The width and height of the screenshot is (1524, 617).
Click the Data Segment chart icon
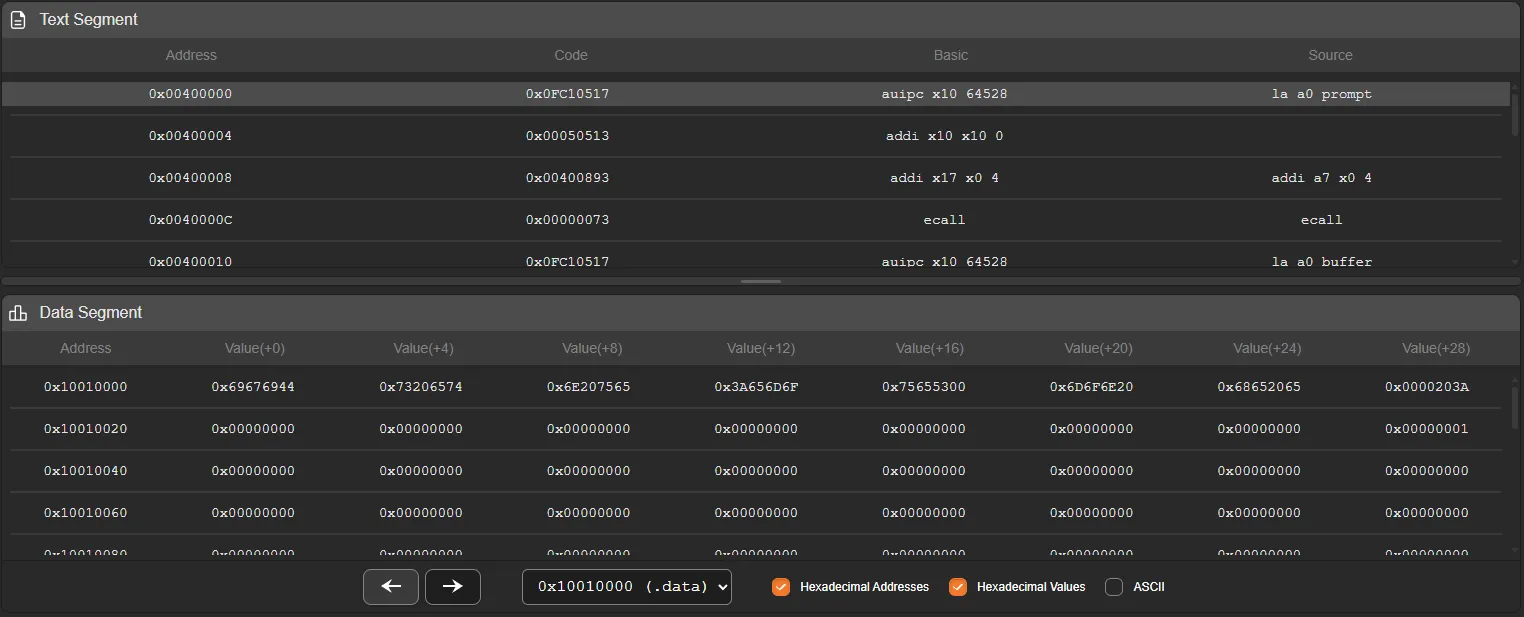tap(18, 313)
